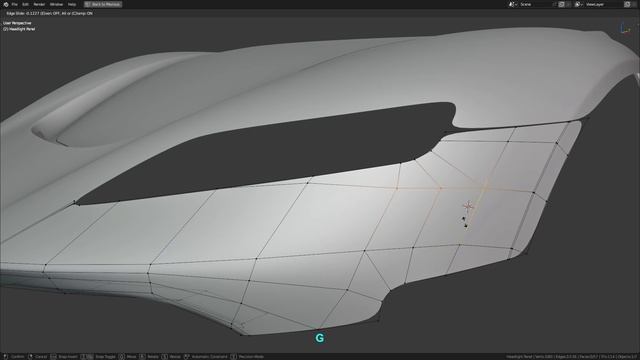
Task: Click the Automatic Constraint icon in status bar
Action: tap(187, 356)
